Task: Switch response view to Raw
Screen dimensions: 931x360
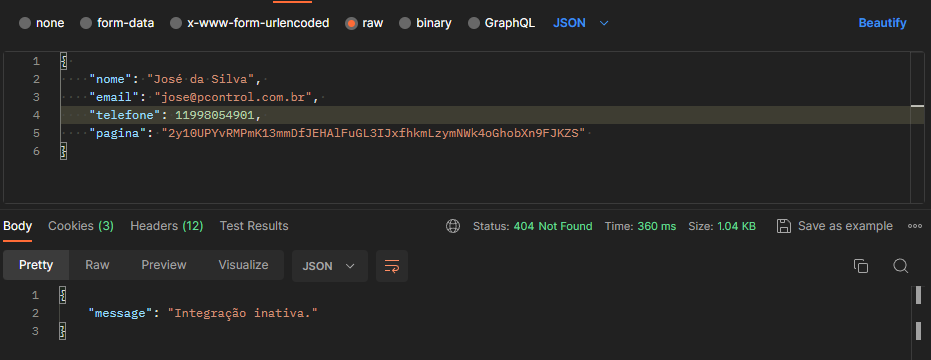Action: coord(97,265)
